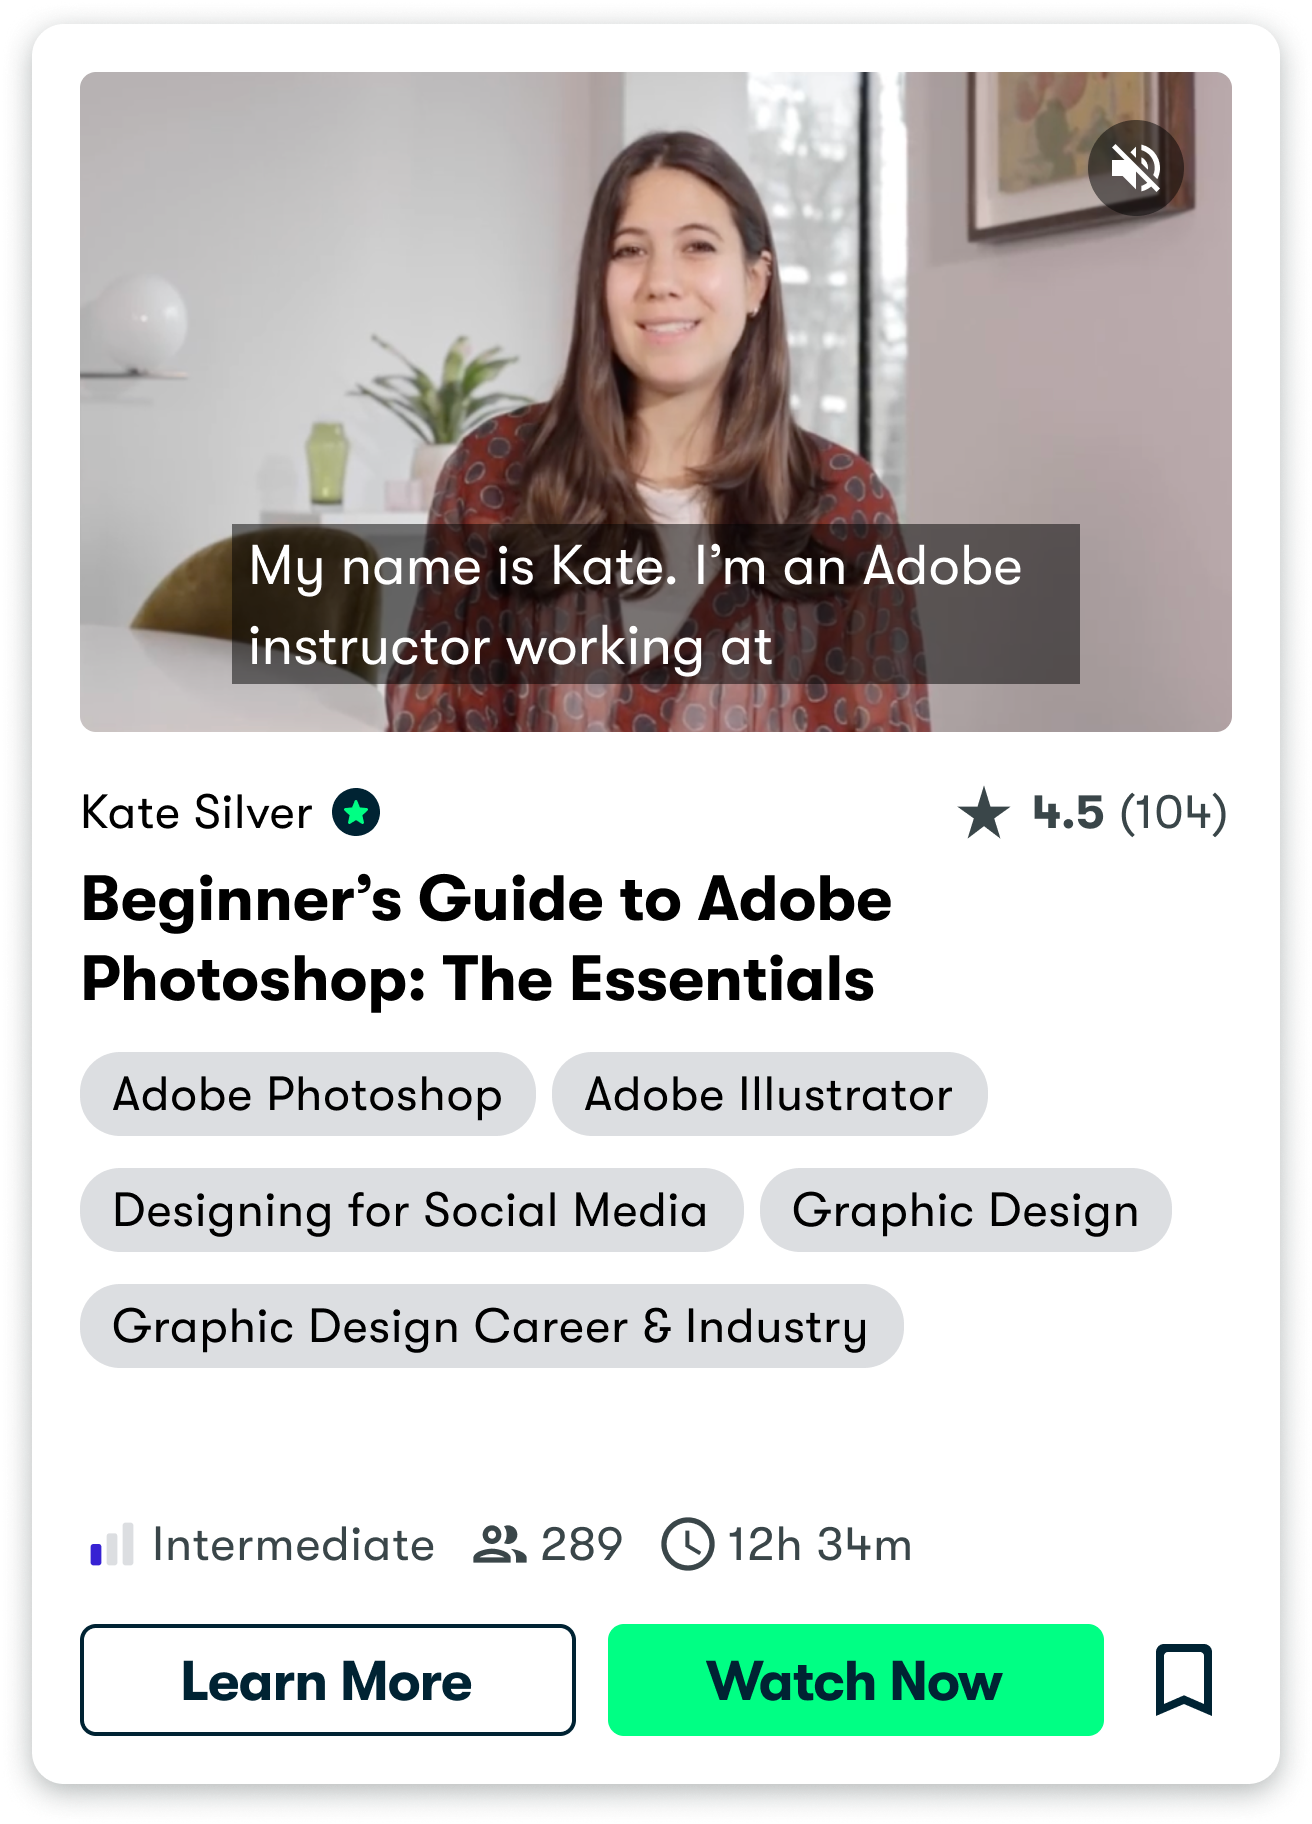Bookmark this Photoshop course

(x=1183, y=1680)
